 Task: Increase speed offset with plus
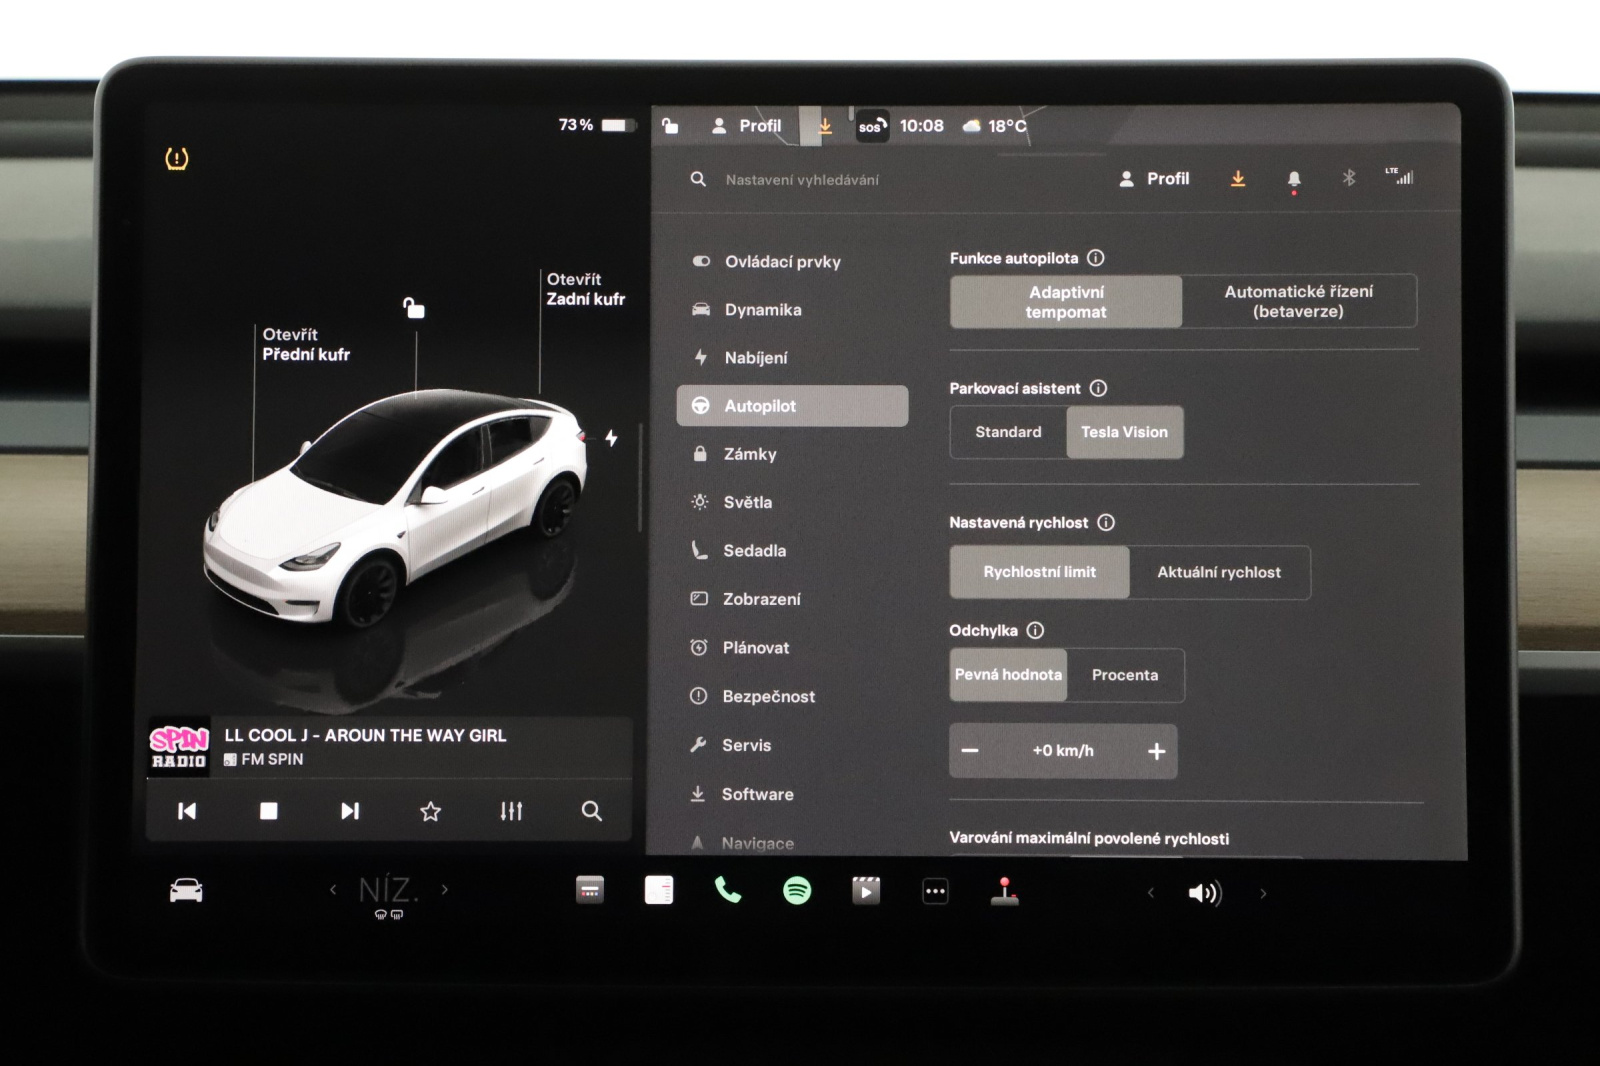pyautogui.click(x=1157, y=751)
